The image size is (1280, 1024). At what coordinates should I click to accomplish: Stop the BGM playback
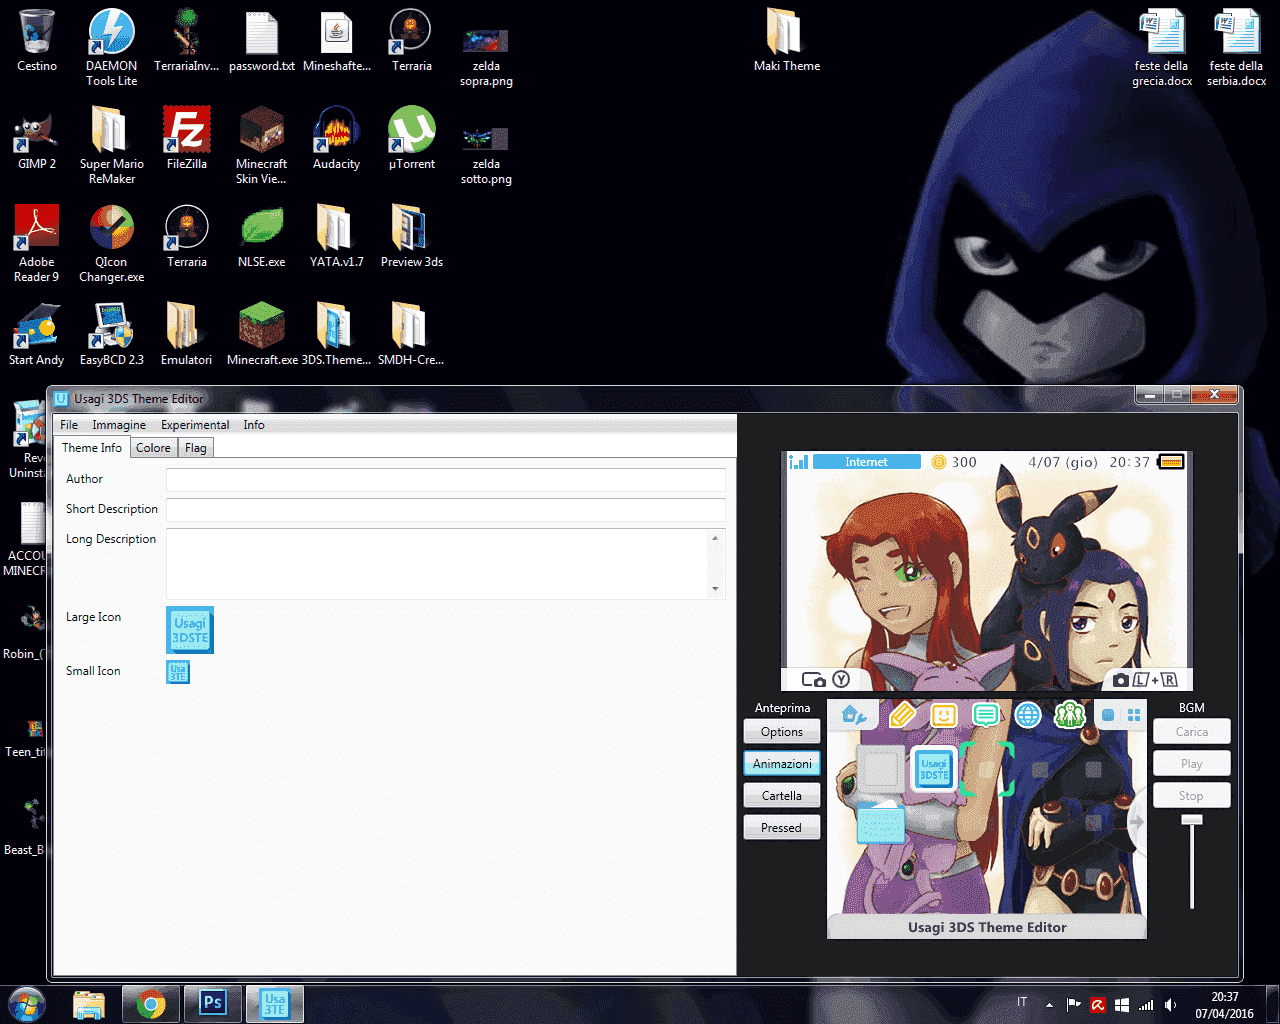[x=1191, y=796]
